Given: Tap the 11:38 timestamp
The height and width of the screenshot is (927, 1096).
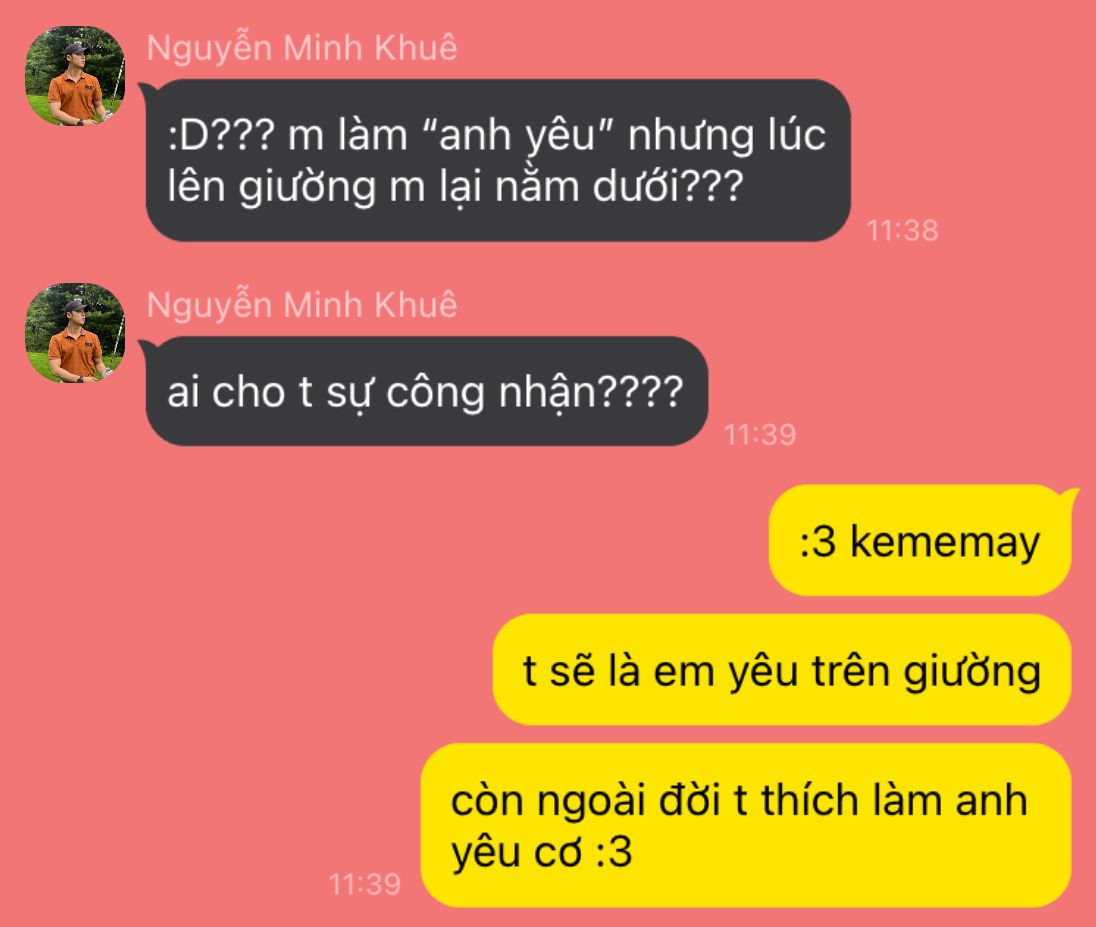Looking at the screenshot, I should pyautogui.click(x=902, y=230).
